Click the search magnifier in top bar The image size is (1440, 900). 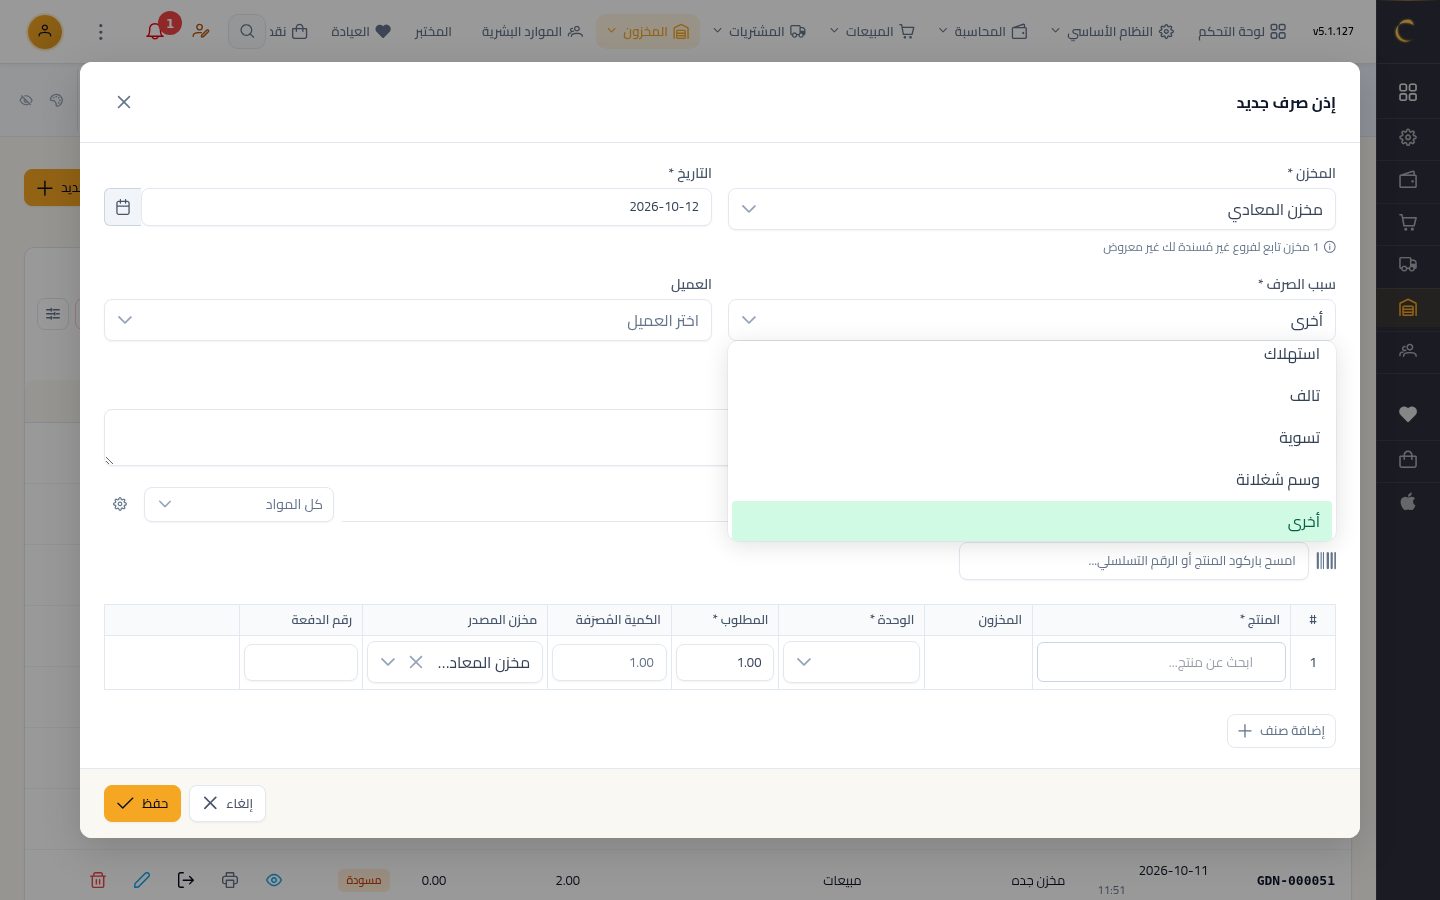coord(247,31)
